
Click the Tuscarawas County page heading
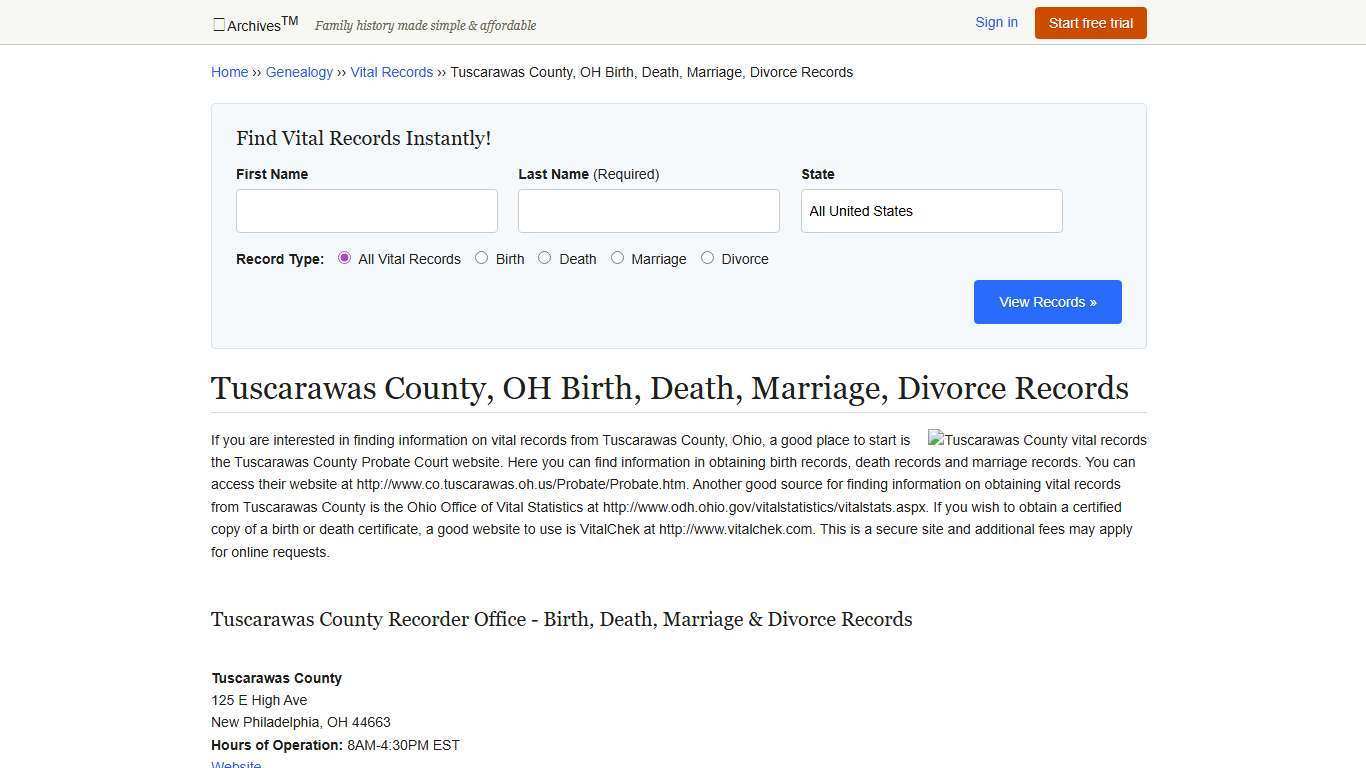click(669, 388)
